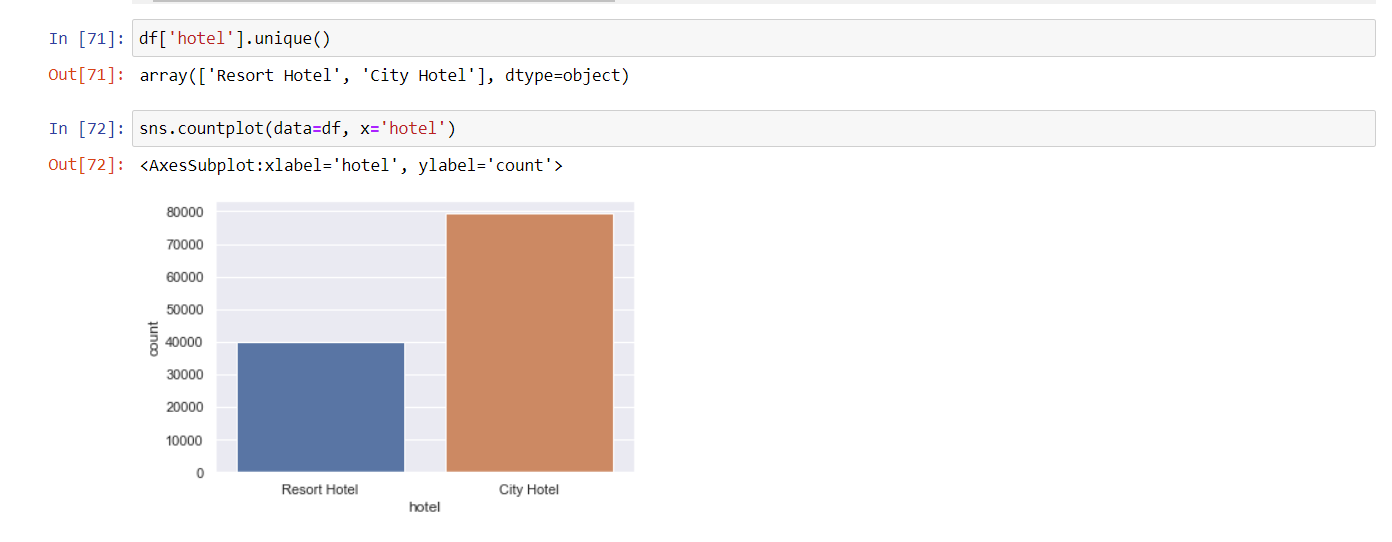
Task: Click the Out[71] prompt label
Action: coord(86,75)
